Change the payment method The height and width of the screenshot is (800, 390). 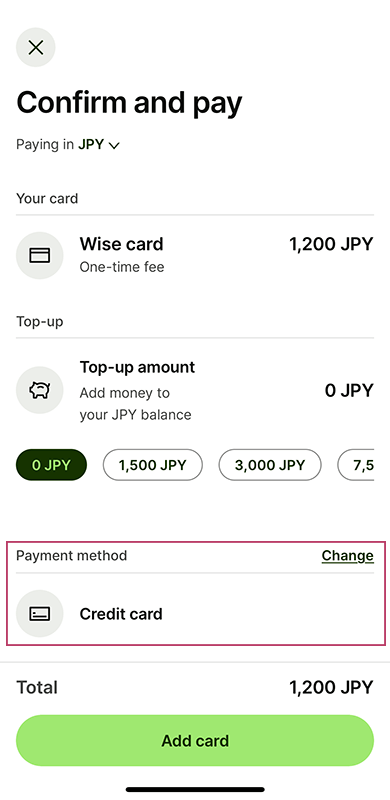[348, 556]
